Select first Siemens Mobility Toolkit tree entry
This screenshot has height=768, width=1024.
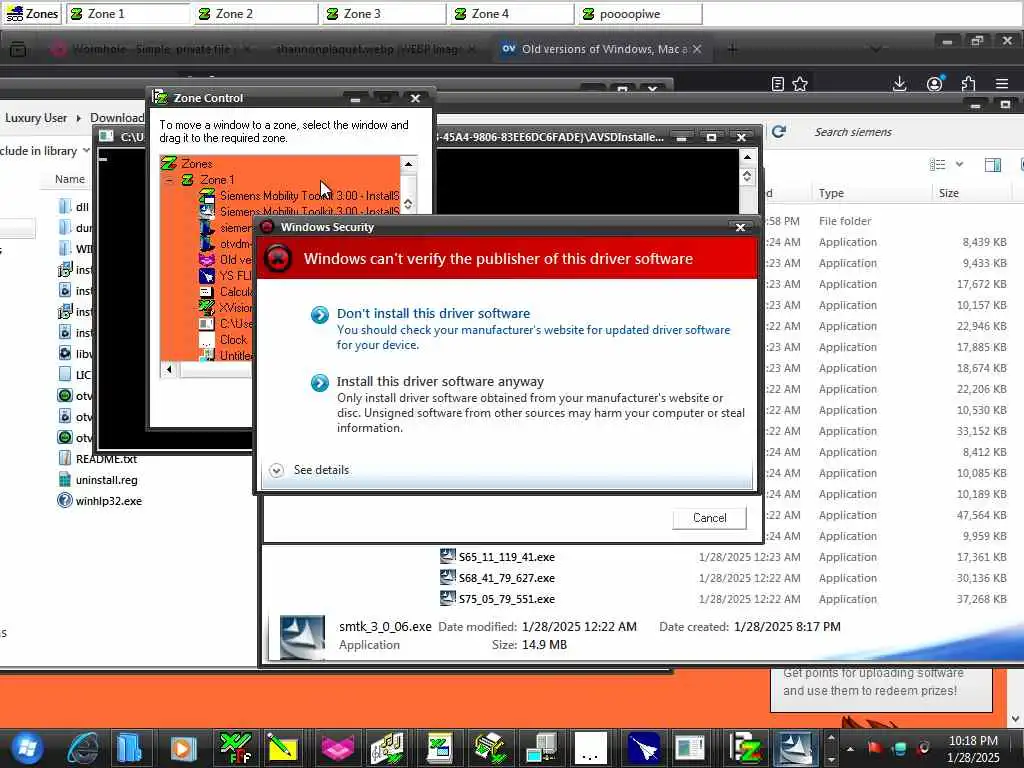click(x=309, y=195)
